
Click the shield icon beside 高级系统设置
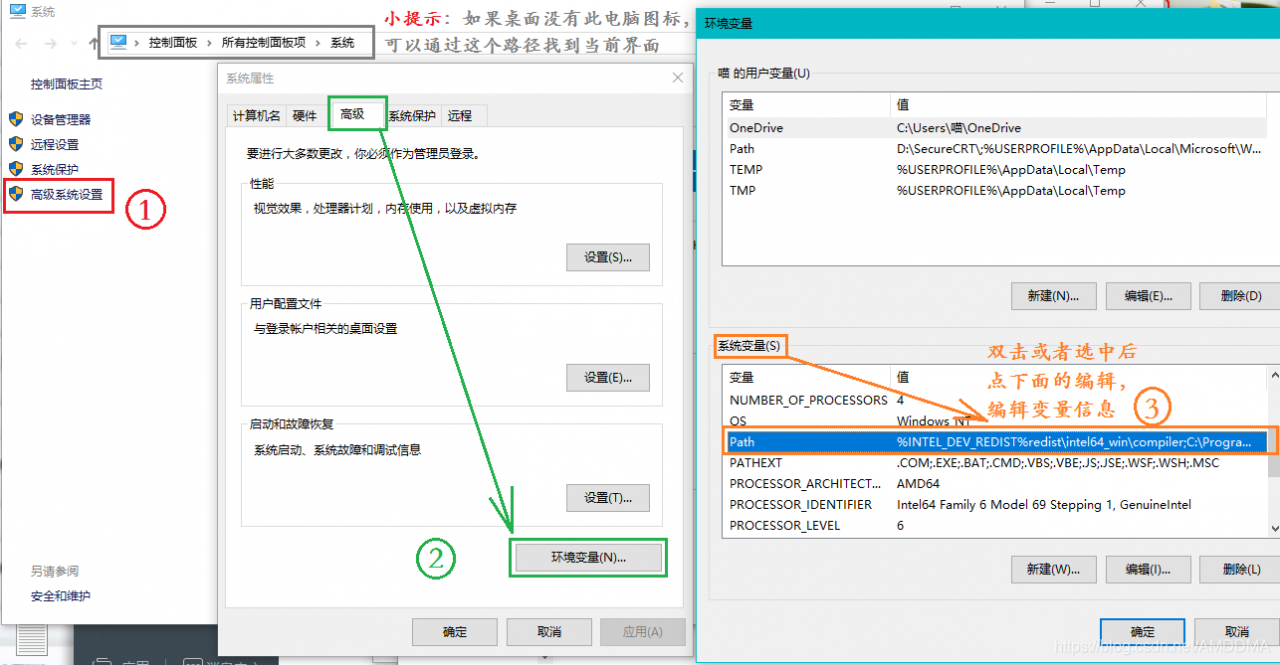click(16, 194)
